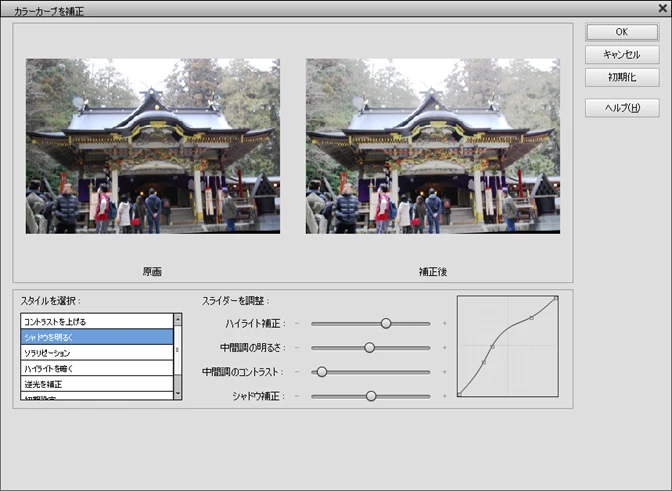Select コントラストを上げる style
This screenshot has width=672, height=491.
point(97,321)
